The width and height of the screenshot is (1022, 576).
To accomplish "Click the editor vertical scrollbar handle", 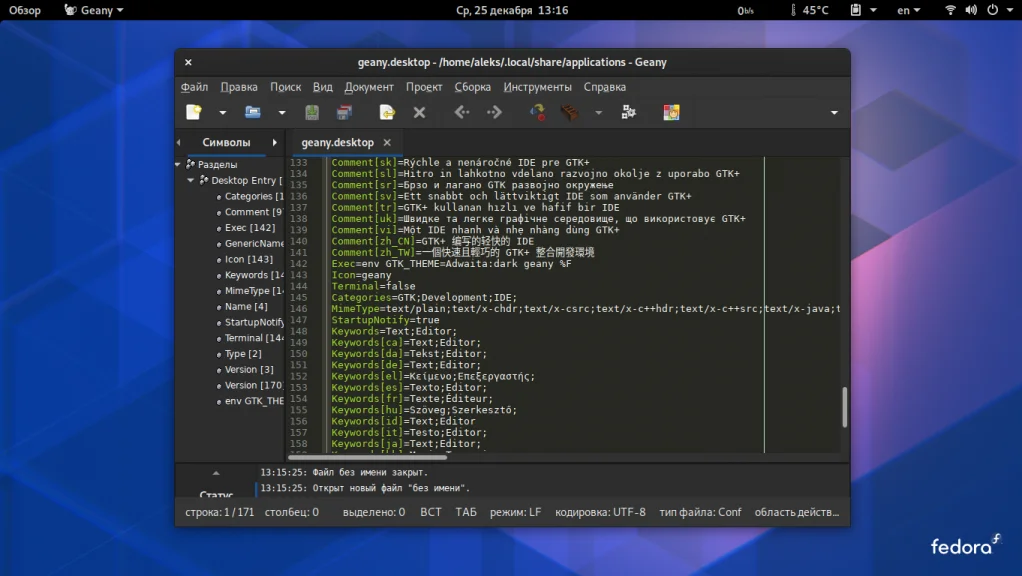I will point(845,406).
